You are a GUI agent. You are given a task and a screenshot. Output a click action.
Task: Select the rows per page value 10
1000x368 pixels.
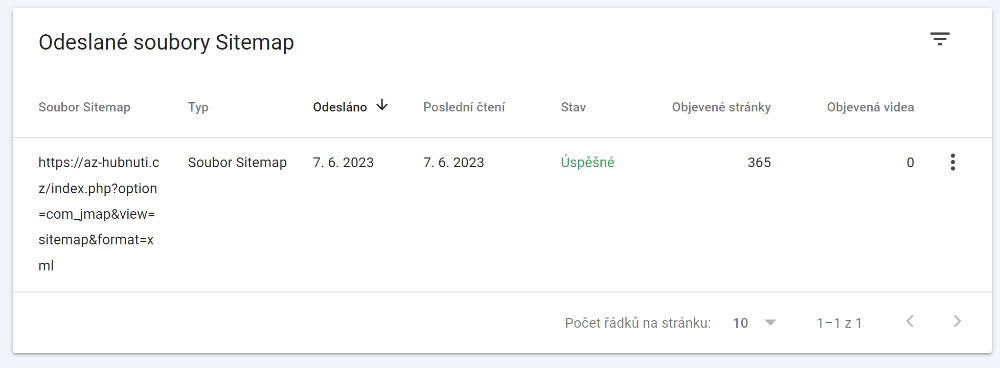tap(740, 323)
